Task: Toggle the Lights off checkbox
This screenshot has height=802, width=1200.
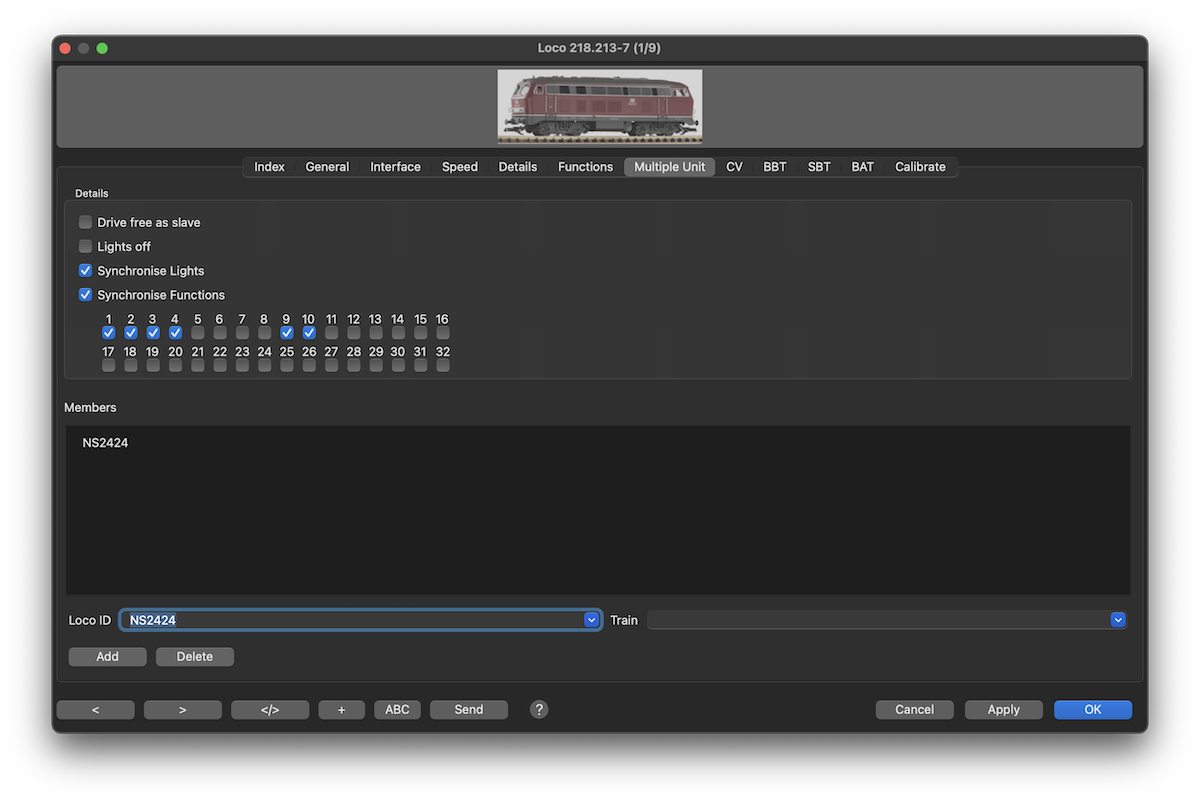Action: coord(86,246)
